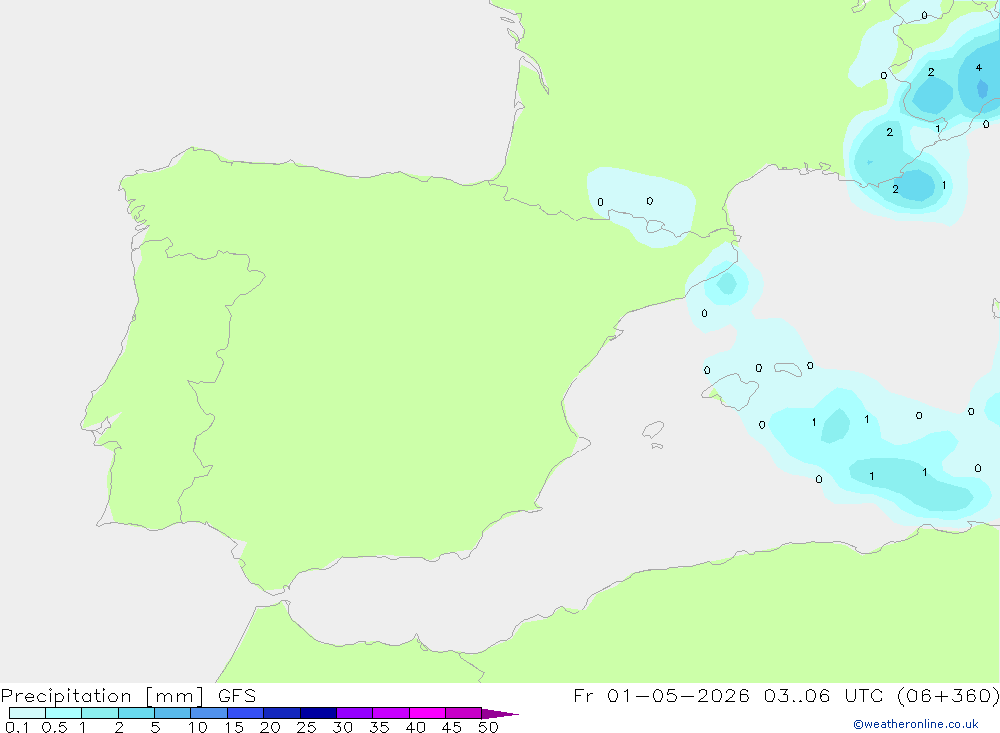The height and width of the screenshot is (733, 1000).
Task: Choose the 2–5 mm legend swatch
Action: 136,713
